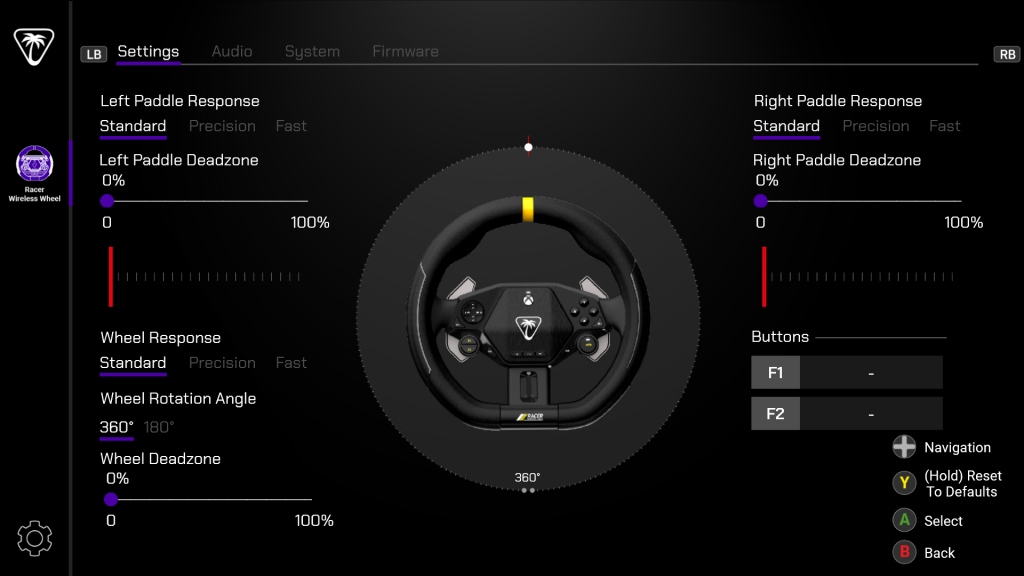Click the right paddle input level meter
The height and width of the screenshot is (576, 1024).
click(857, 277)
